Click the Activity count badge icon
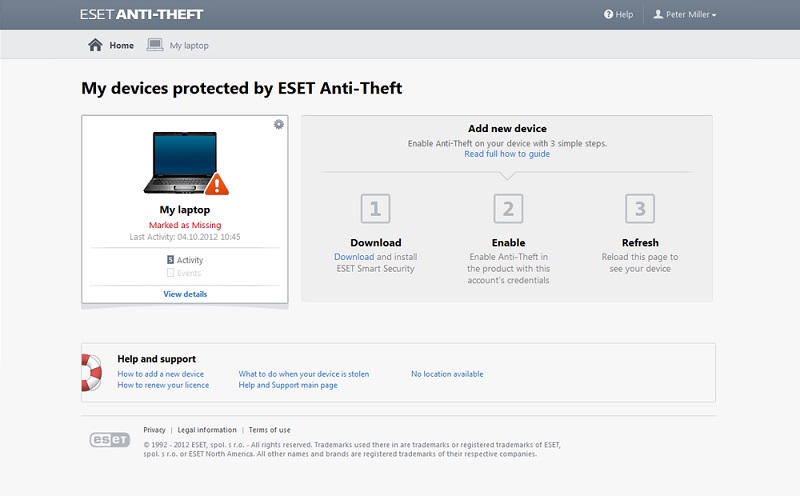This screenshot has width=800, height=496. pos(171,260)
